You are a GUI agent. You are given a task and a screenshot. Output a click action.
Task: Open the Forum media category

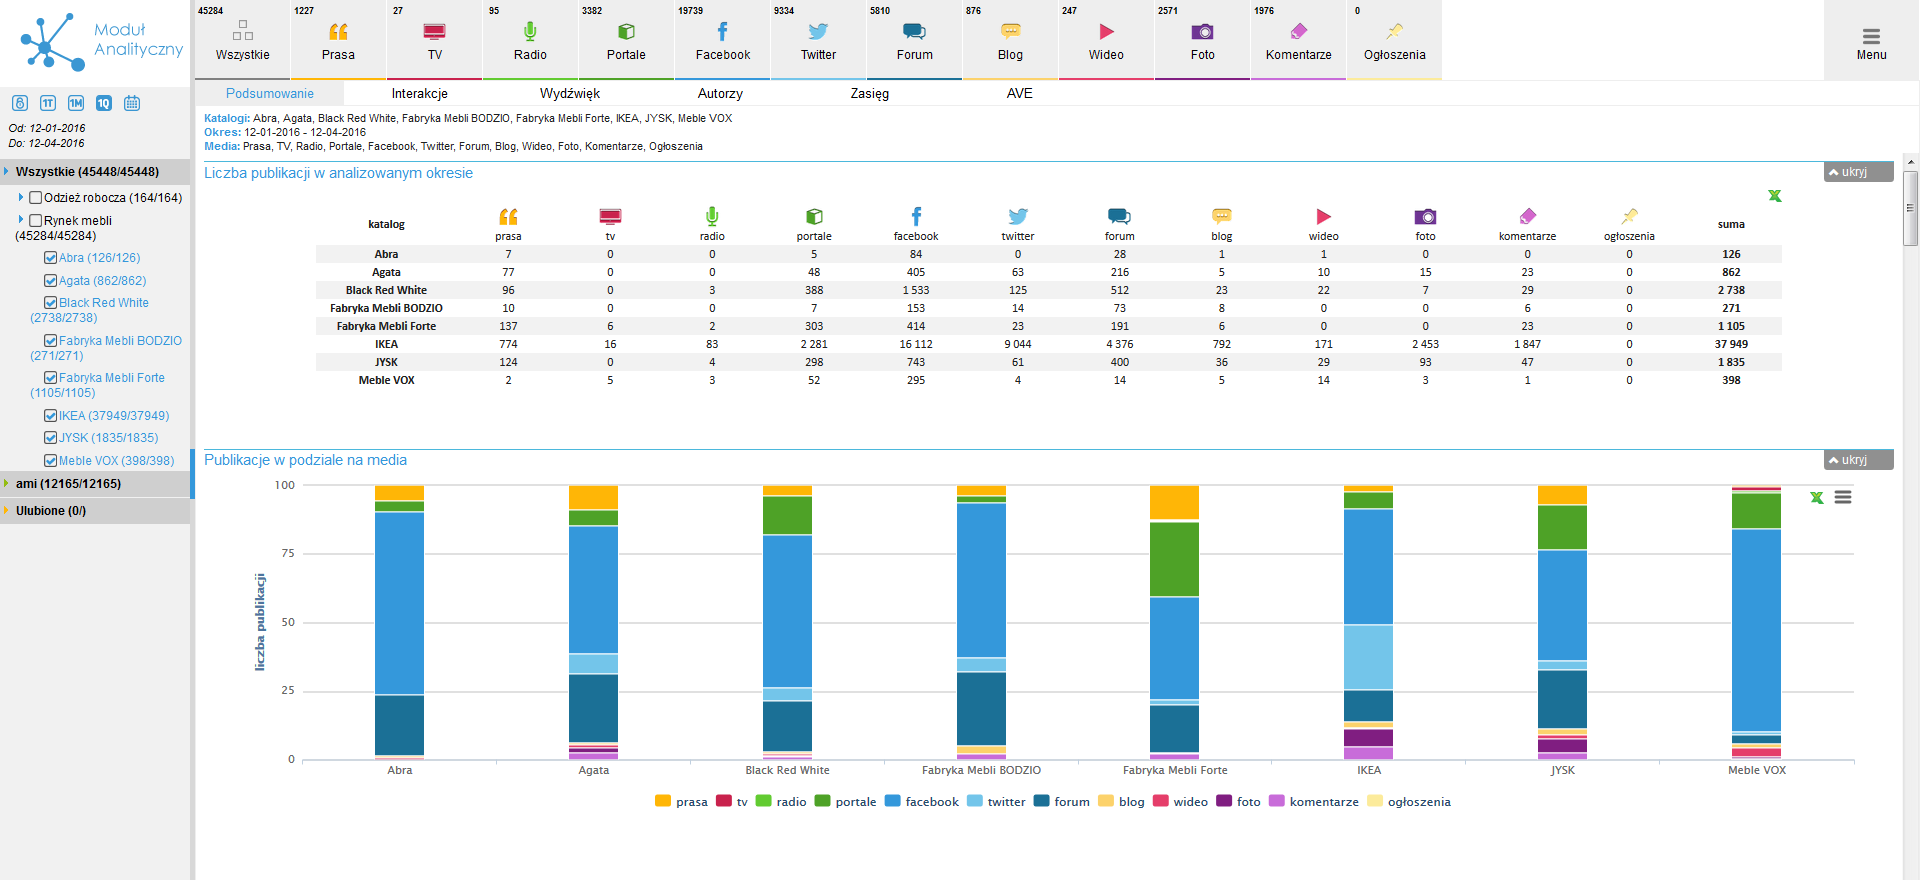point(914,40)
